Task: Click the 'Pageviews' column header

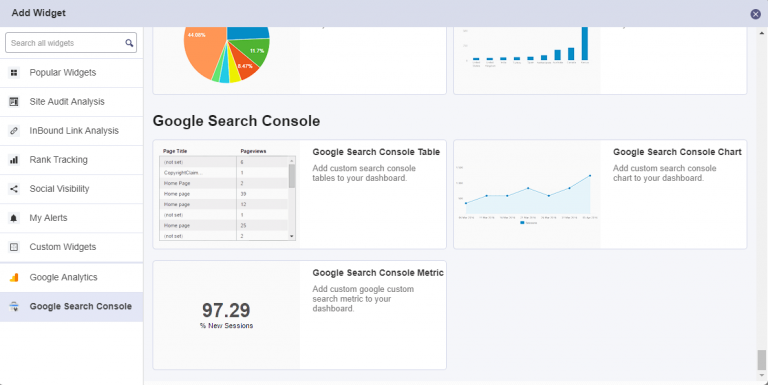Action: click(253, 151)
